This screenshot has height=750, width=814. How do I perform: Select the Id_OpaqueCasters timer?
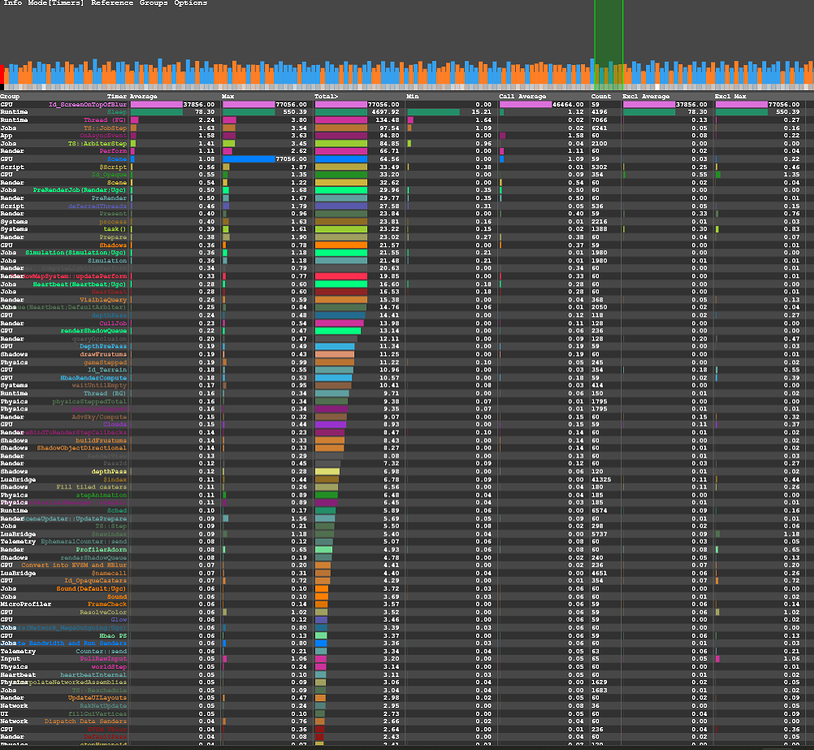(x=96, y=580)
